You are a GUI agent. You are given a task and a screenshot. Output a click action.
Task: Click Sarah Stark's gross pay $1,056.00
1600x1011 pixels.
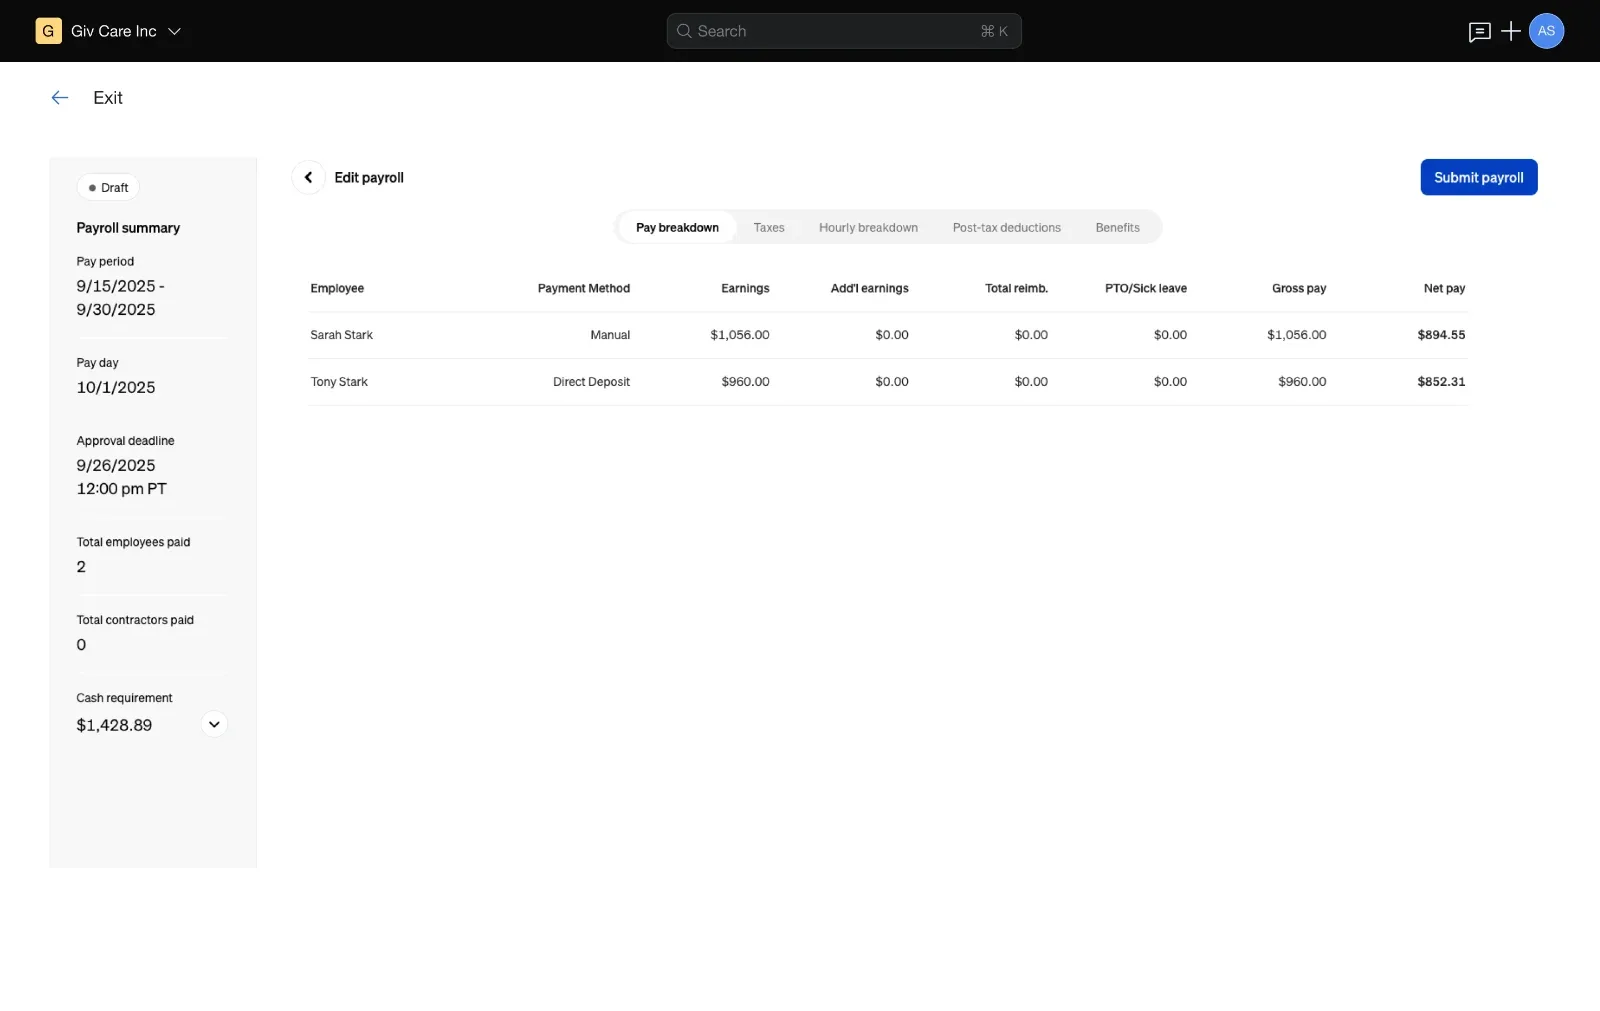(x=1296, y=335)
